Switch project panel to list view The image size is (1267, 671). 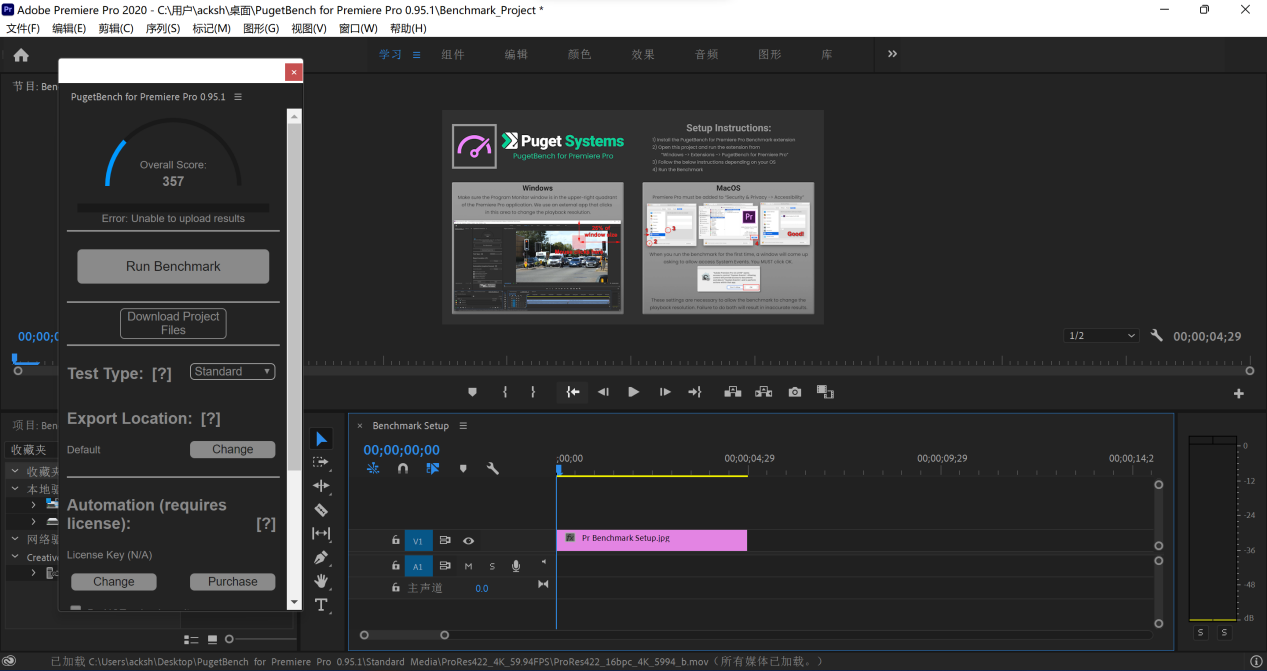pyautogui.click(x=191, y=639)
